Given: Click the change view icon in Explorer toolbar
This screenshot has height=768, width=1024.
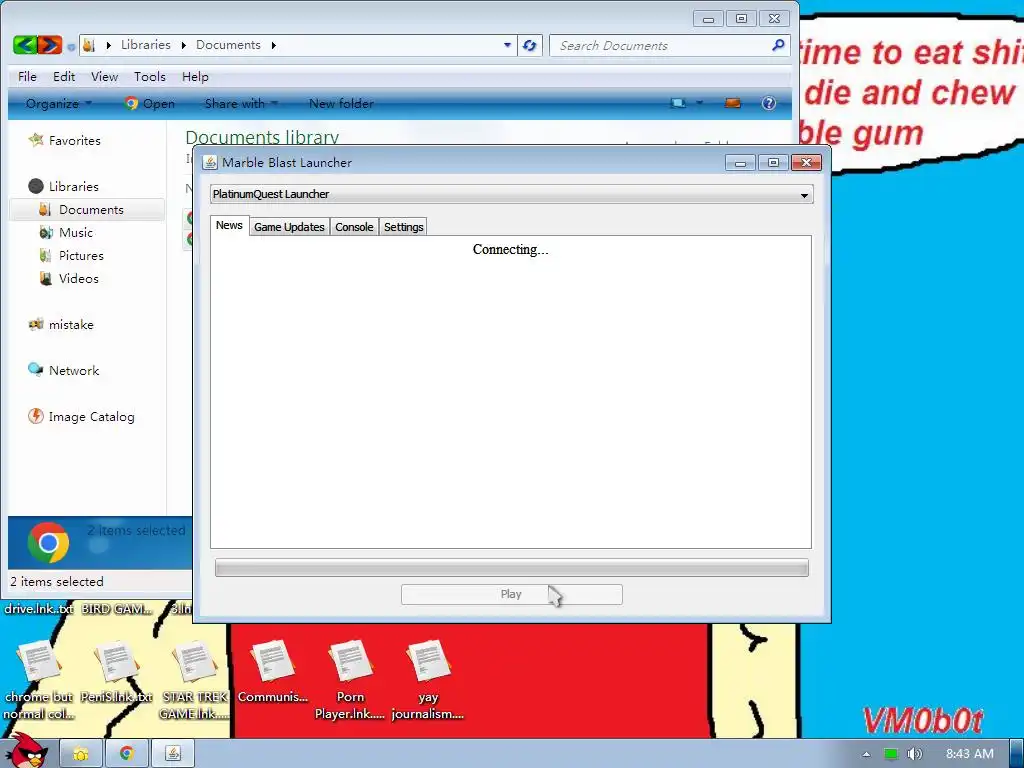Looking at the screenshot, I should click(x=679, y=103).
